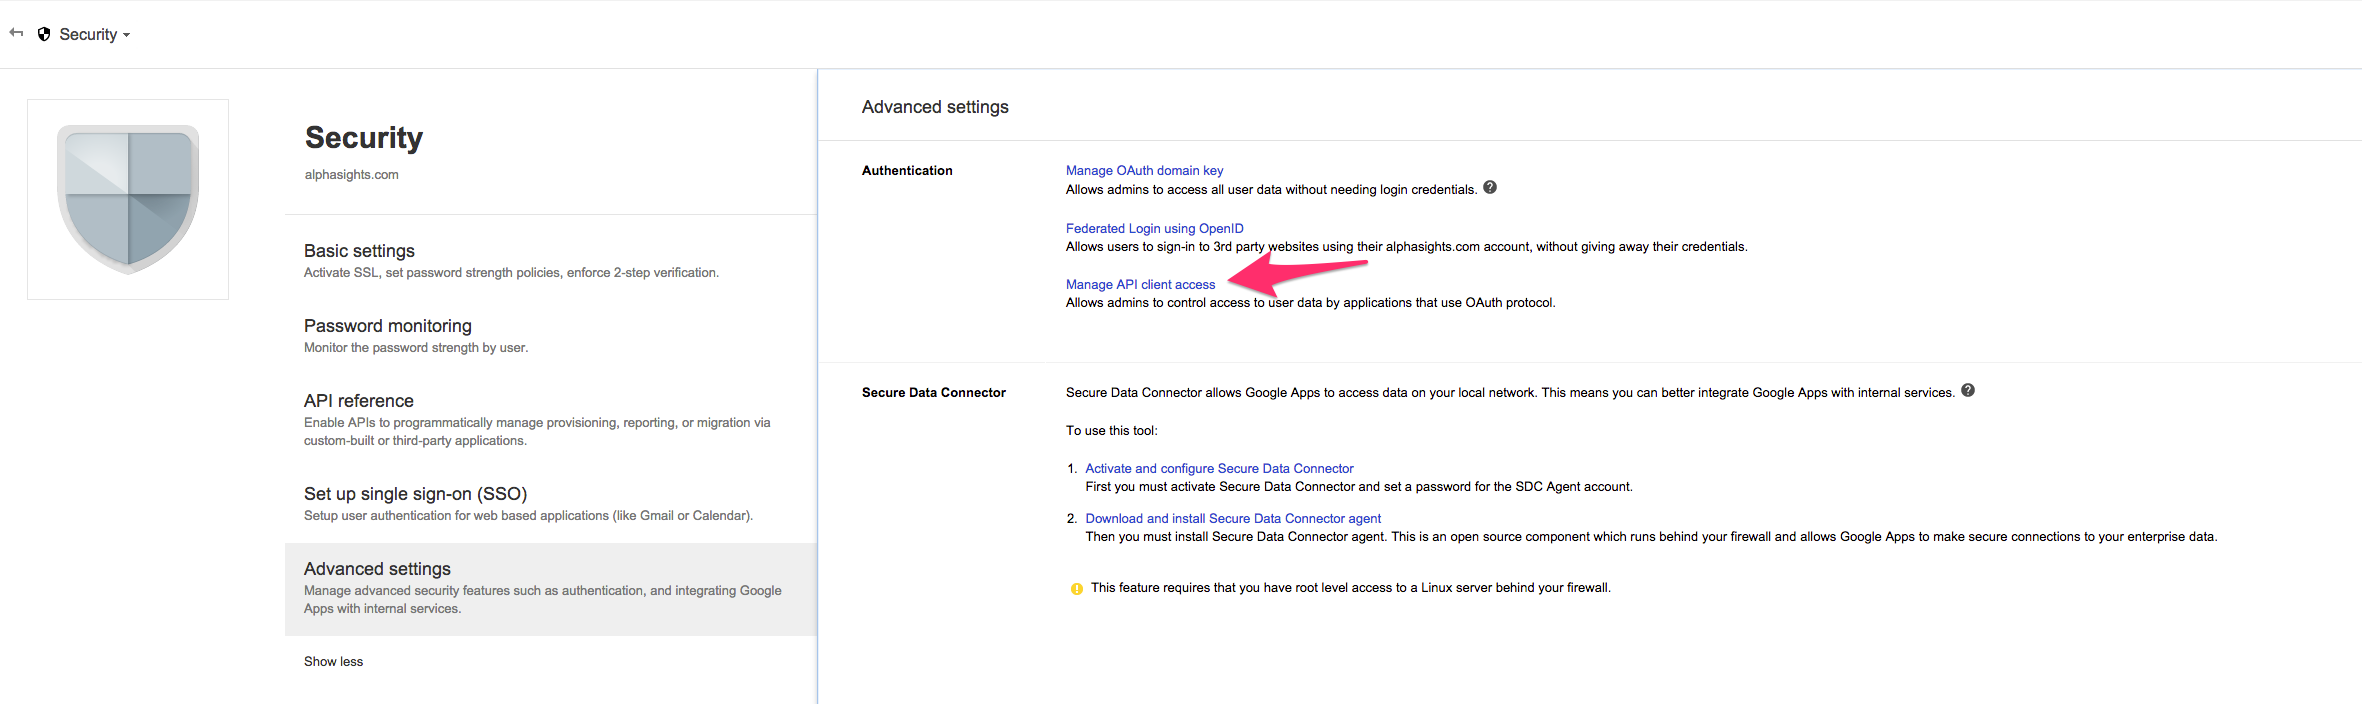Select API reference section
Viewport: 2362px width, 704px height.
(551, 419)
